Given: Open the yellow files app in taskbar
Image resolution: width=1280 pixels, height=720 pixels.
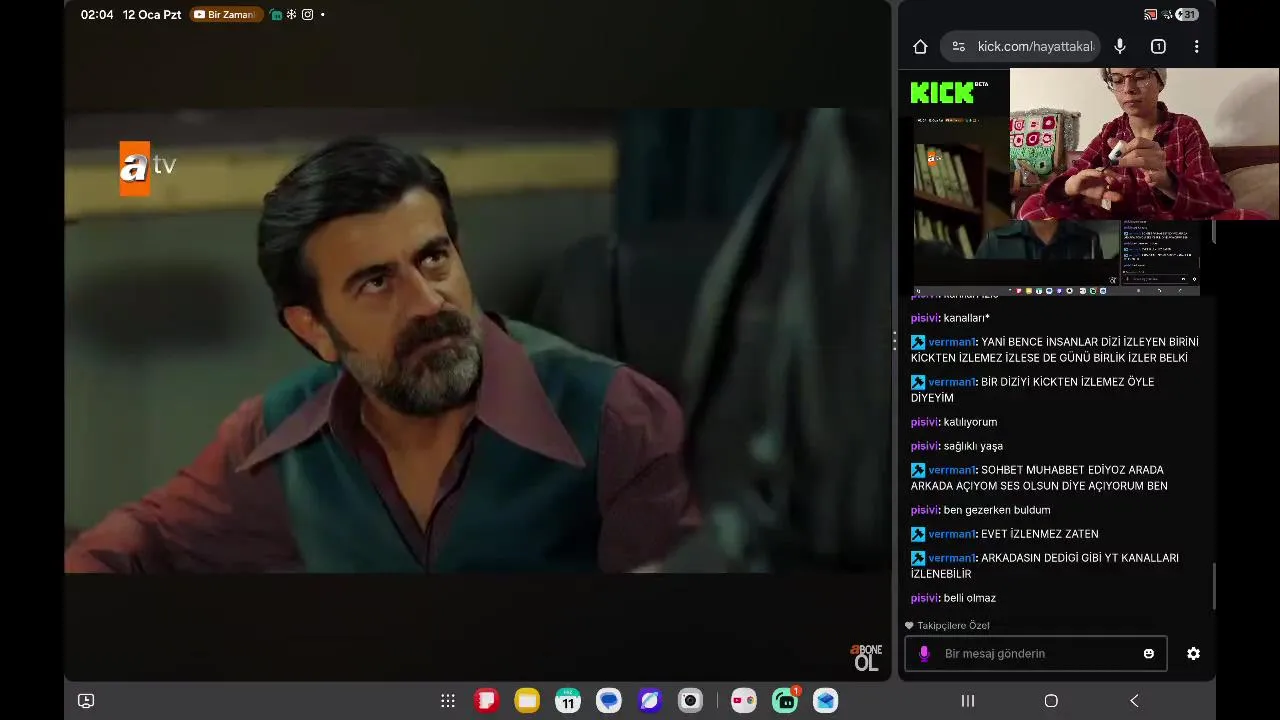Looking at the screenshot, I should tap(527, 701).
